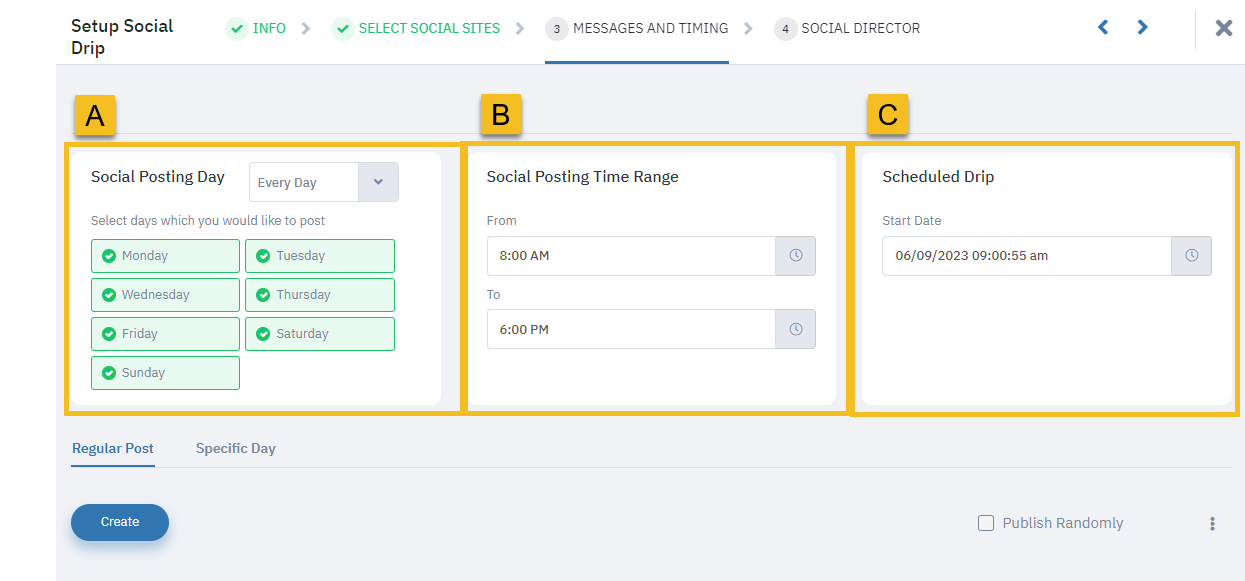Screen dimensions: 1245x581
Task: Toggle Monday posting day
Action: [x=165, y=256]
